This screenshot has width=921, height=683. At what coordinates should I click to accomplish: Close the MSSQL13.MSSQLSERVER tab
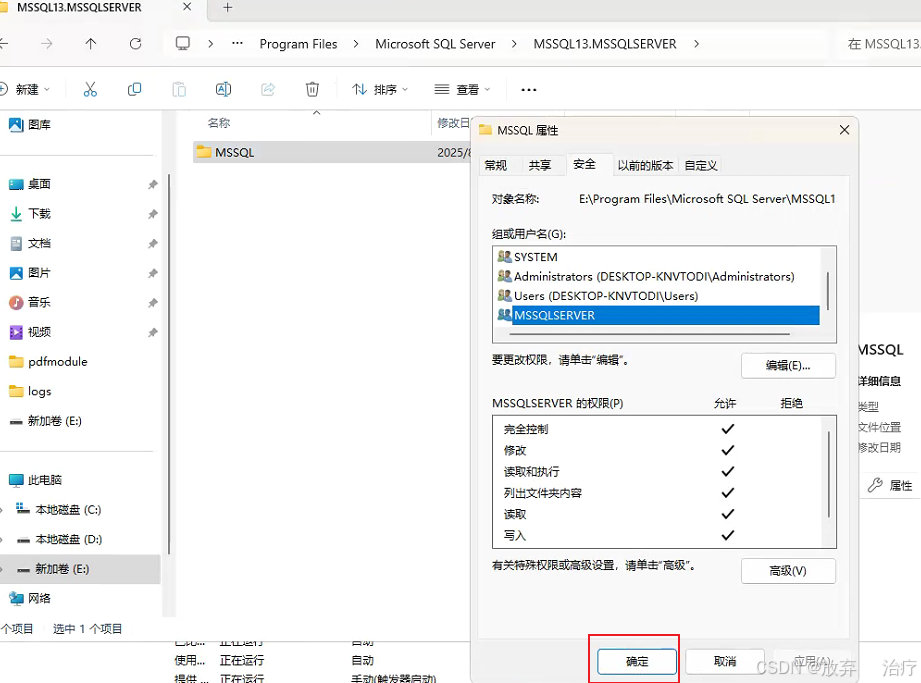pos(187,7)
